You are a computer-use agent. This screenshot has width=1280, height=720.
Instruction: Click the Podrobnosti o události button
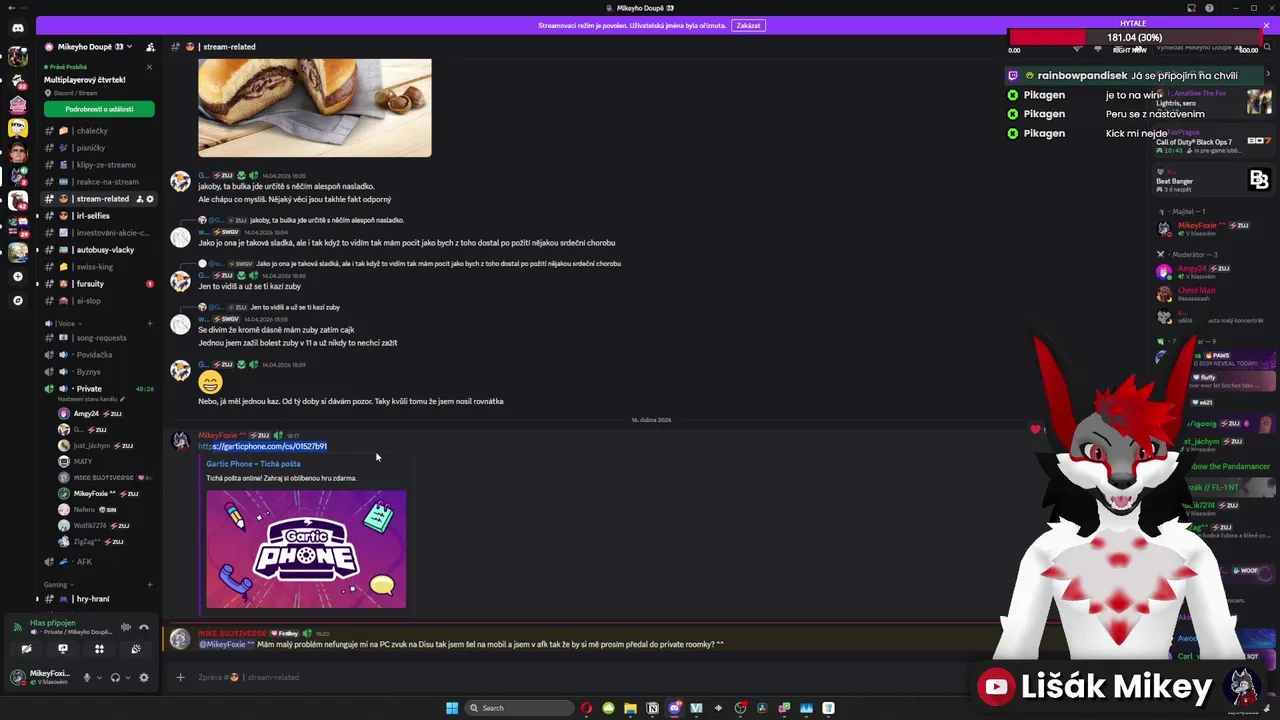tap(99, 109)
